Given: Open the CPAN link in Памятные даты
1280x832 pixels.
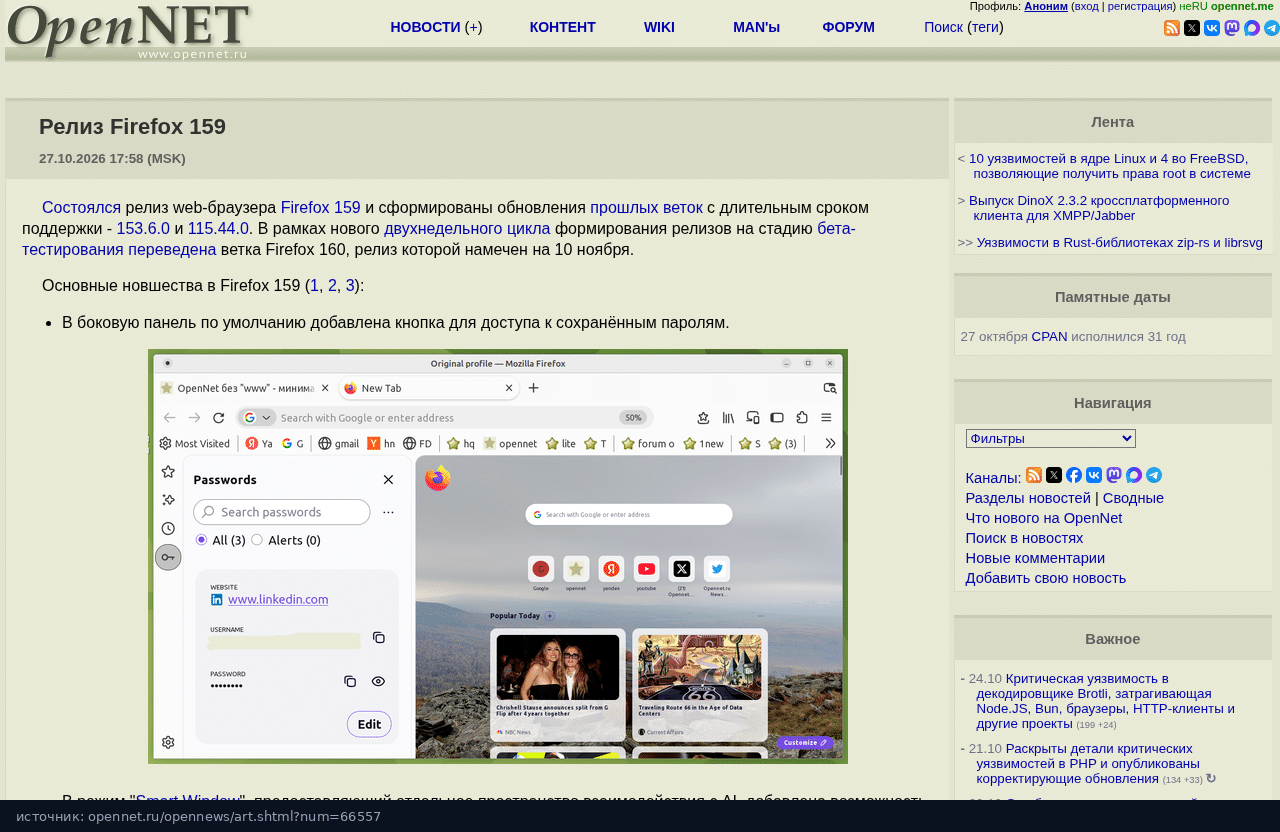Looking at the screenshot, I should 1049,336.
